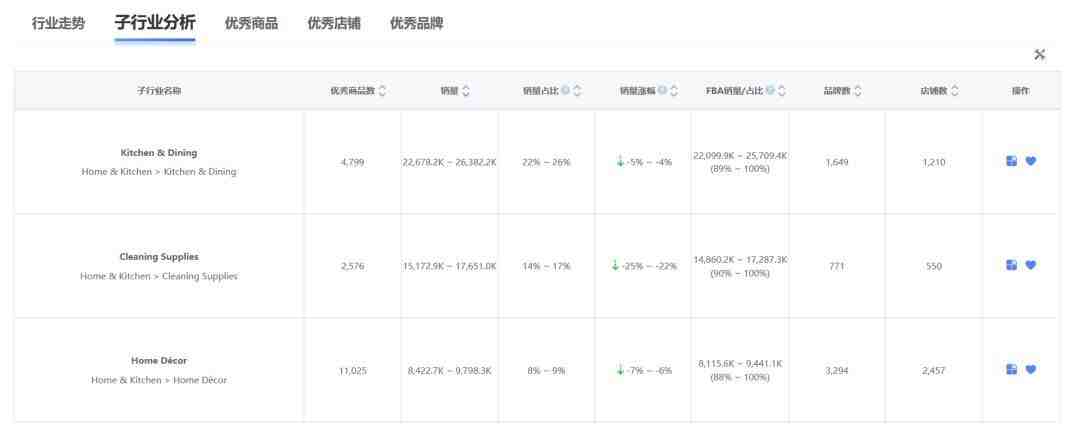The image size is (1080, 424).
Task: Click path 'Home & Kitchen > Home Décor'
Action: point(158,380)
